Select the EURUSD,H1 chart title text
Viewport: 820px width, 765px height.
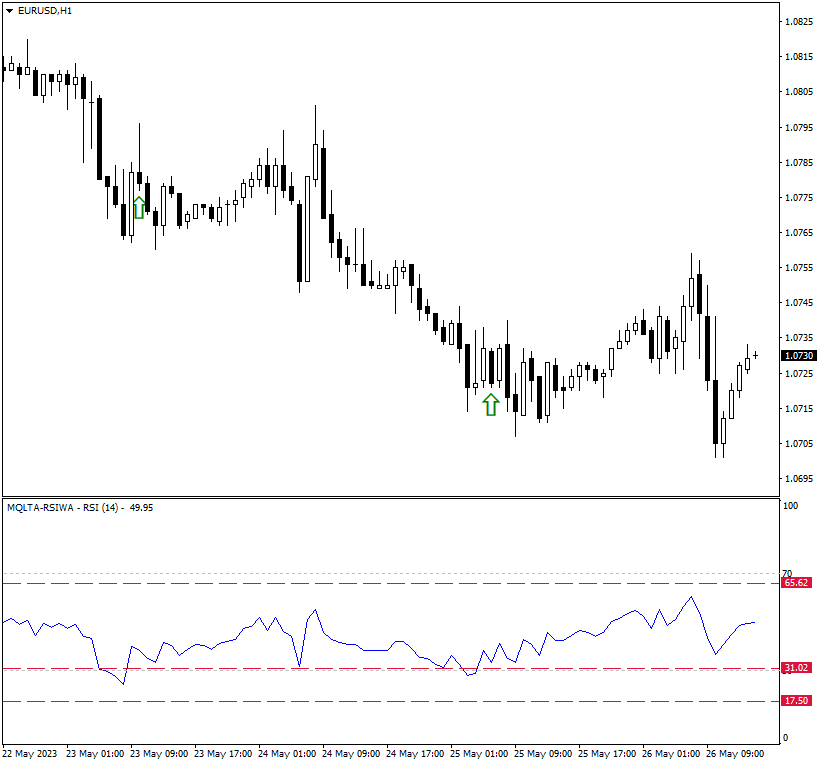pyautogui.click(x=44, y=11)
